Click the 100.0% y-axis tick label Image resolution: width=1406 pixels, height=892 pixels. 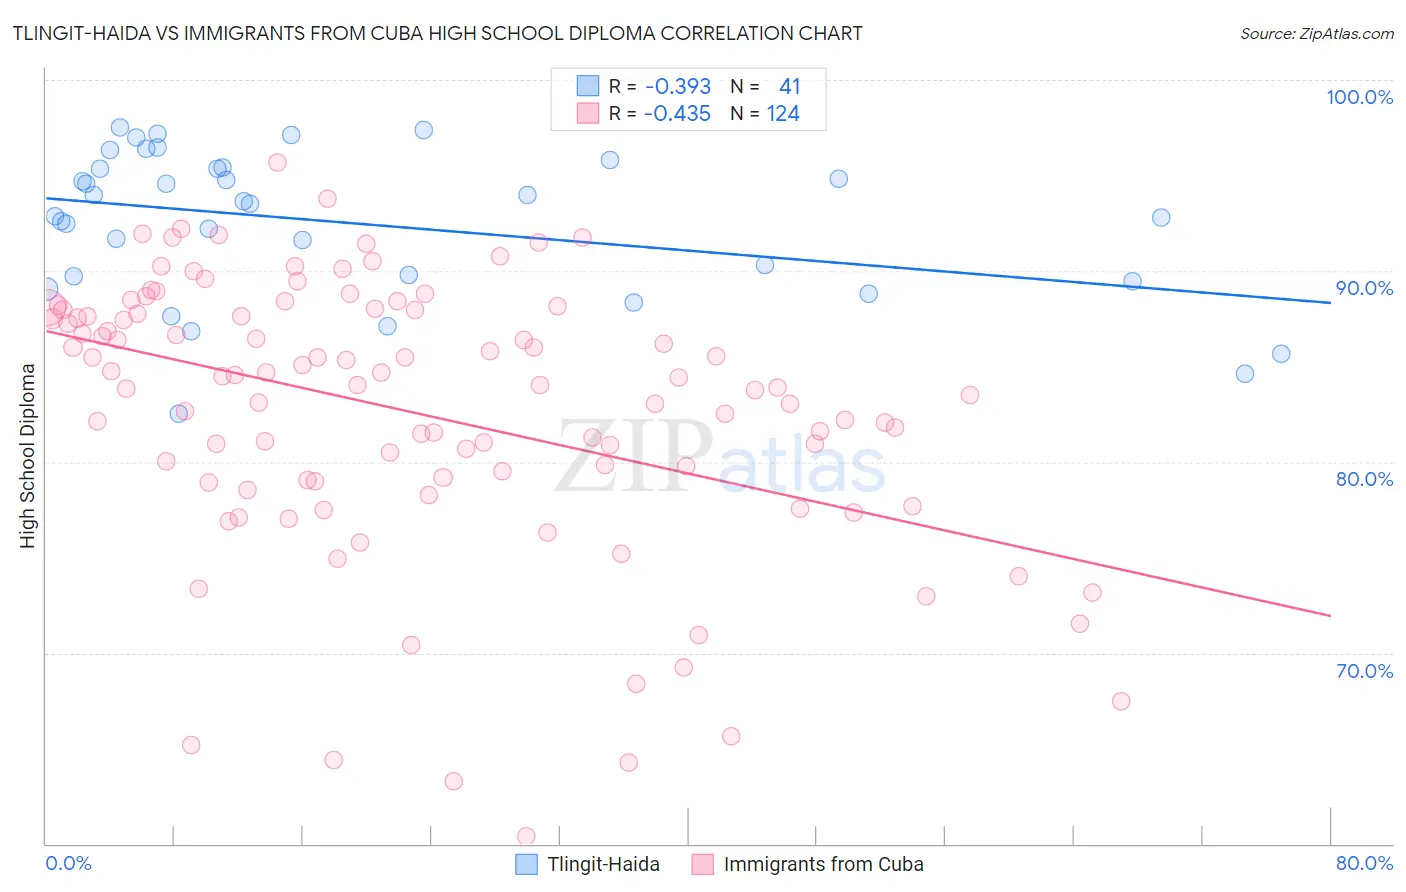coord(1359,97)
